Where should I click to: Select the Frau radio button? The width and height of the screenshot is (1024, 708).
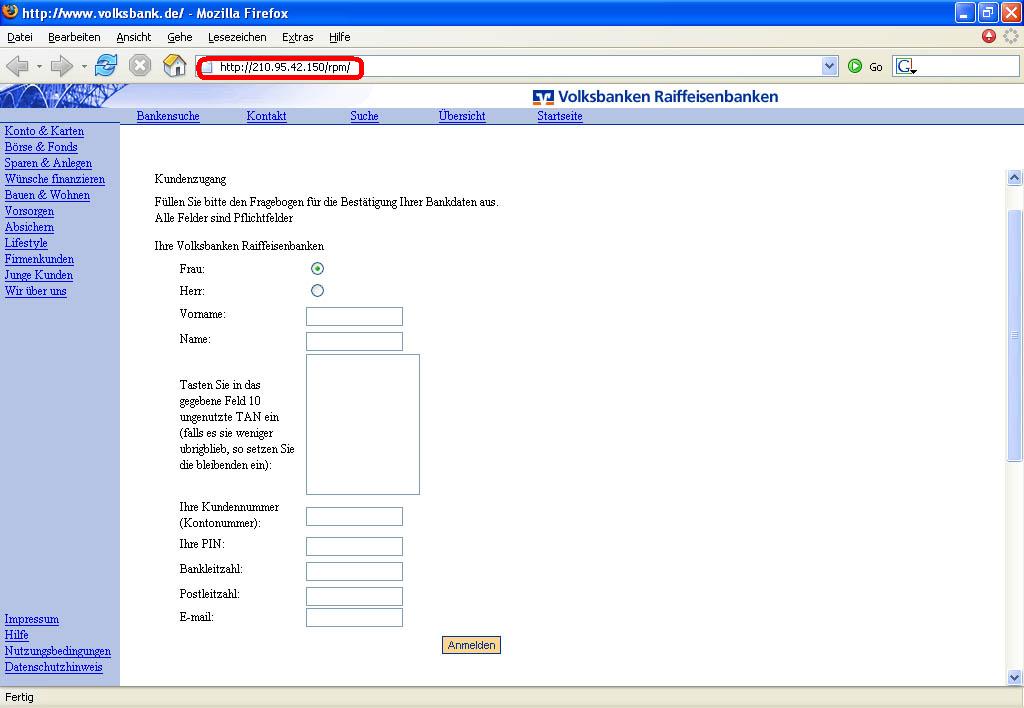tap(317, 268)
